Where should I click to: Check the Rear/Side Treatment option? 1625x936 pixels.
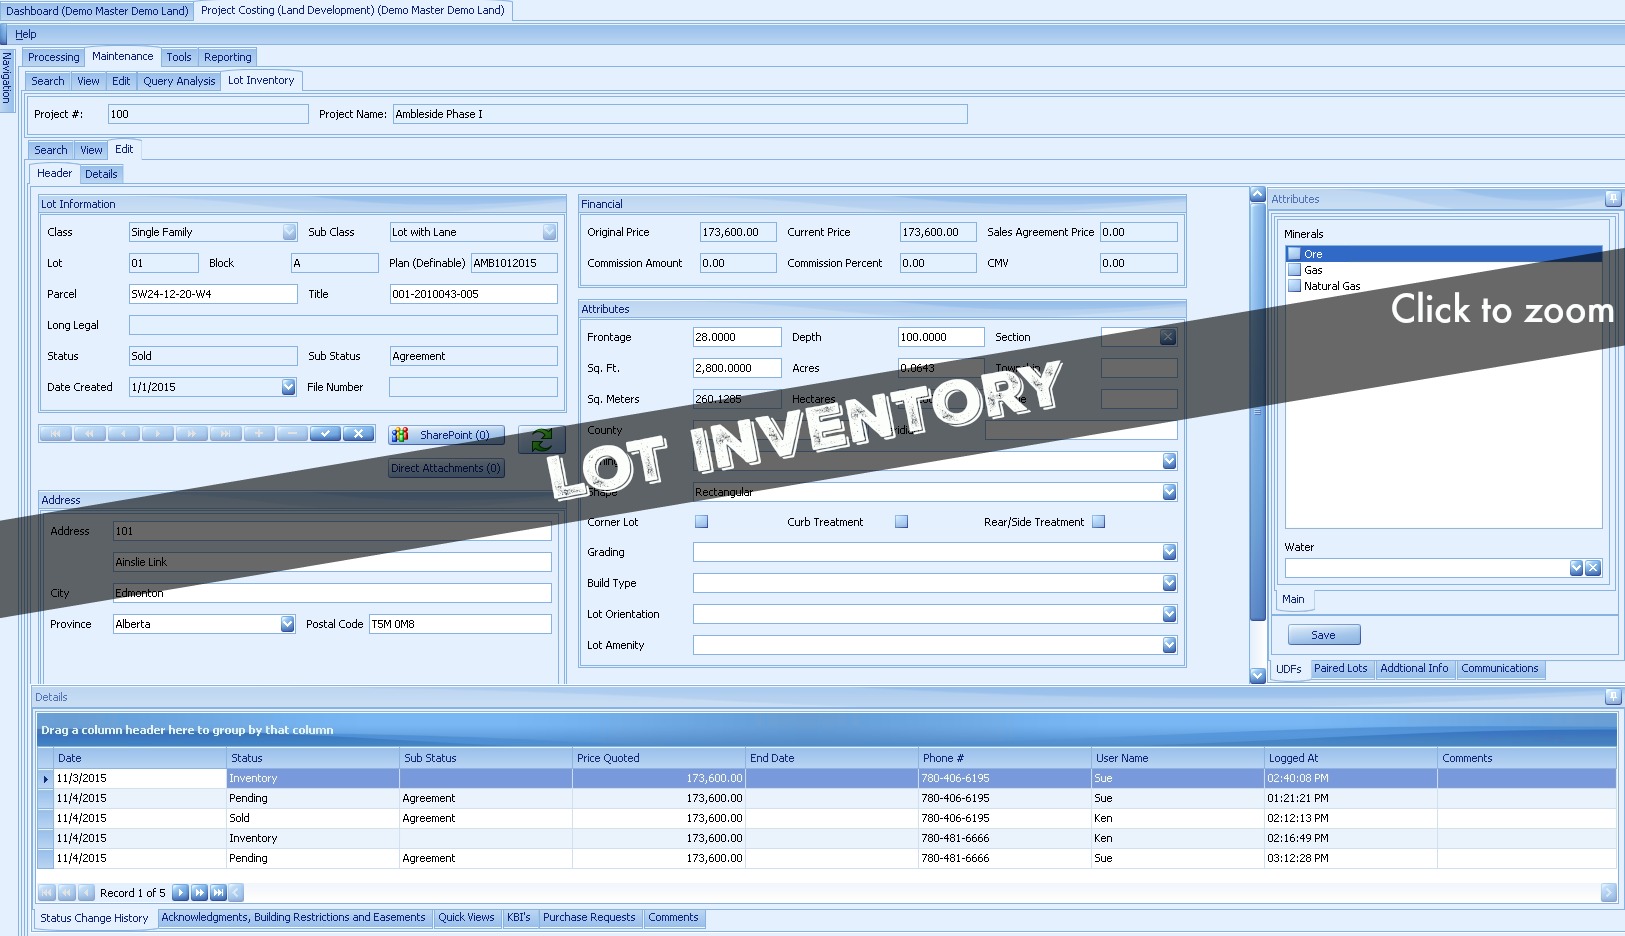(1098, 521)
